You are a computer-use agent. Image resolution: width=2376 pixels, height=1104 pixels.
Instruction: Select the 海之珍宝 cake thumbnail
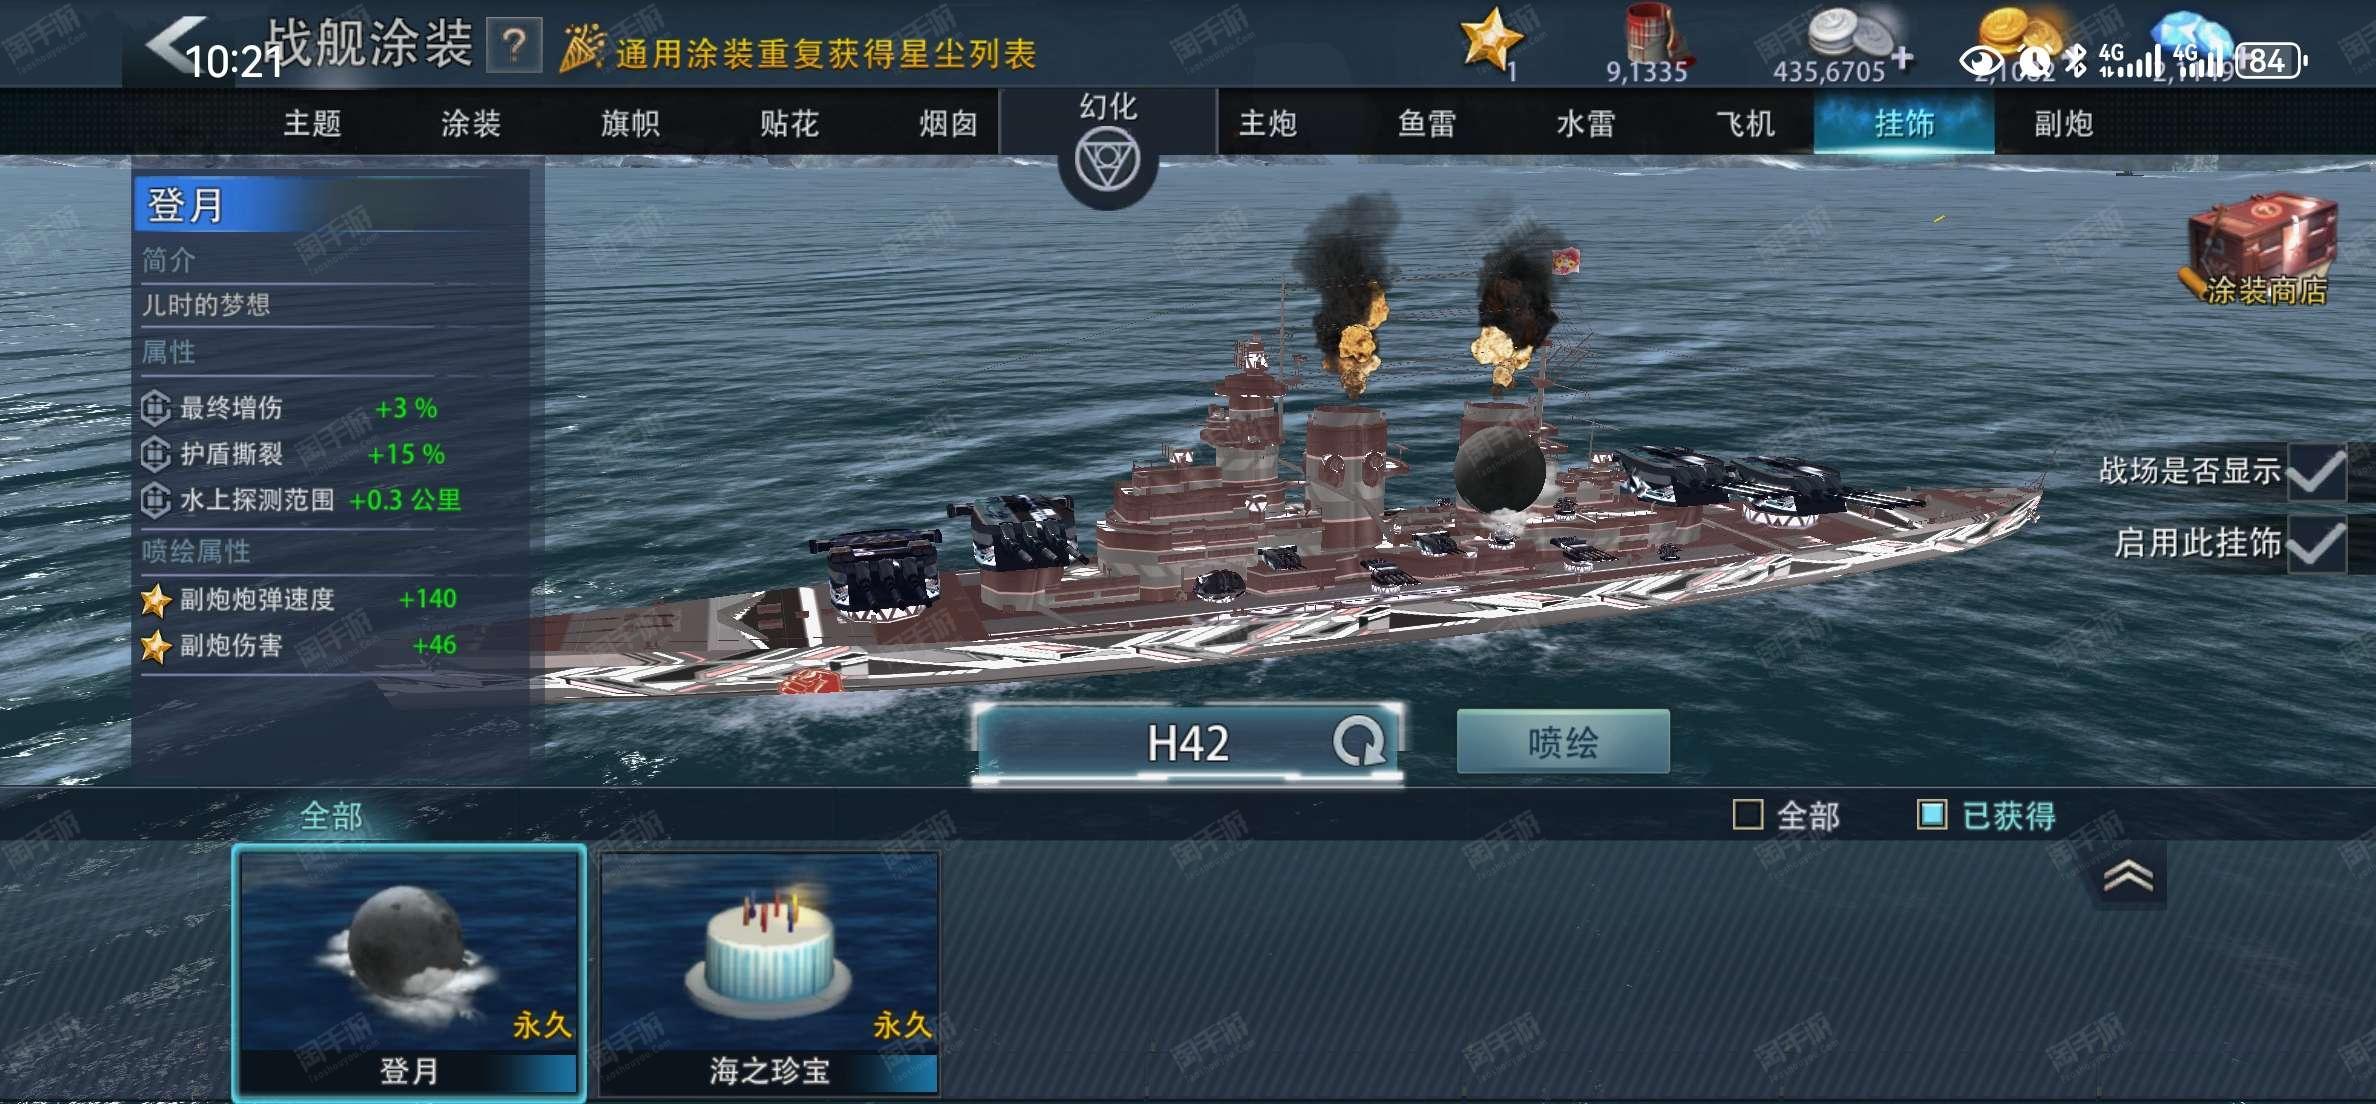(769, 972)
